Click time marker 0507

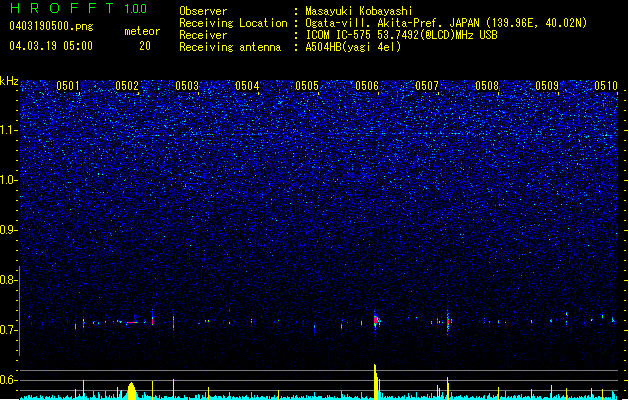click(427, 85)
